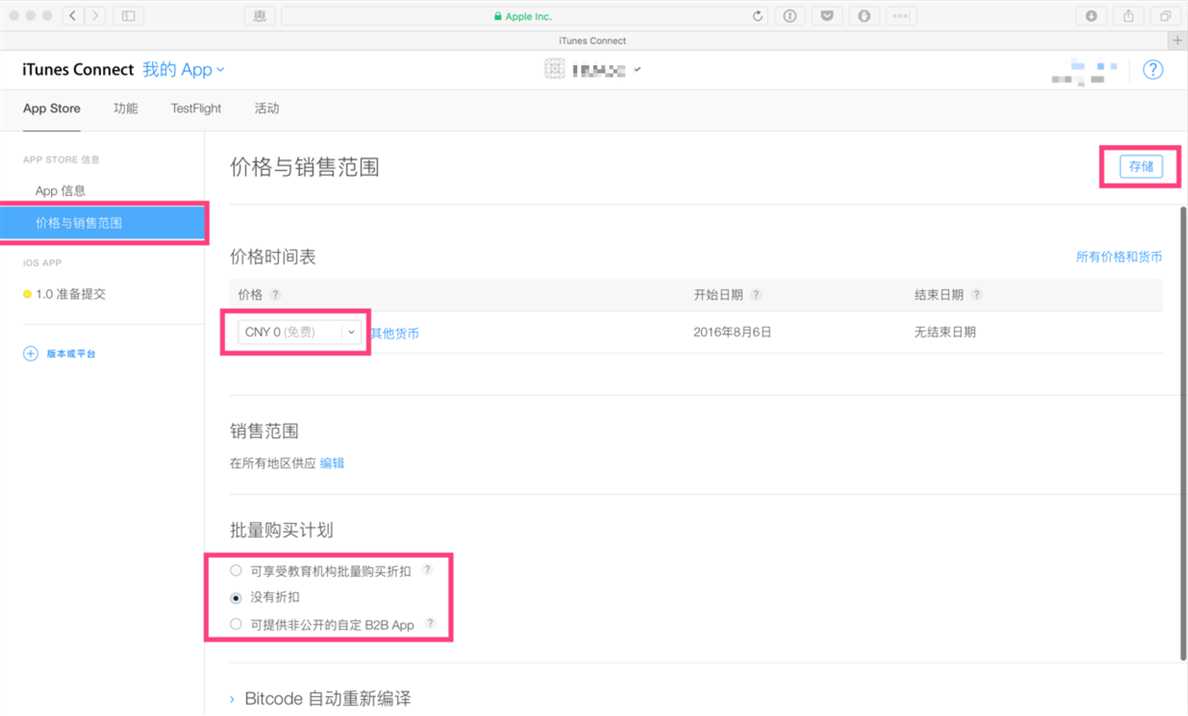This screenshot has width=1188, height=716.
Task: Select the 没有折扣 radio button
Action: coord(236,598)
